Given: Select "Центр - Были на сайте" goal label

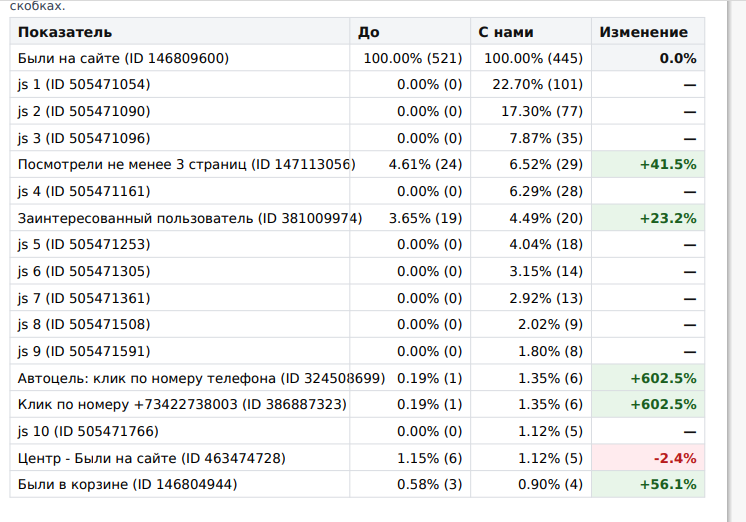Looking at the screenshot, I should (x=151, y=458).
